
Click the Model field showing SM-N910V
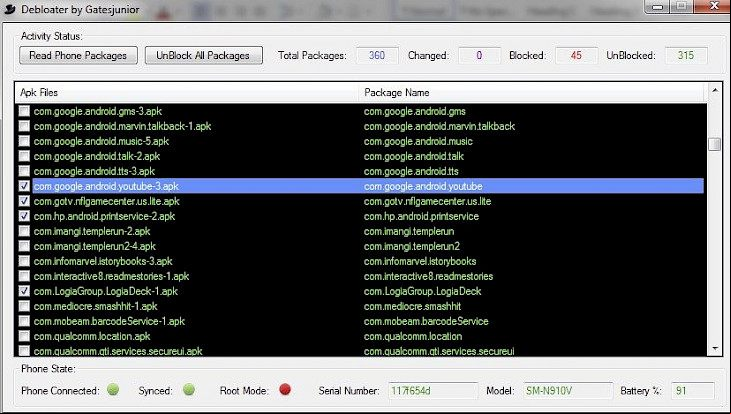568,391
